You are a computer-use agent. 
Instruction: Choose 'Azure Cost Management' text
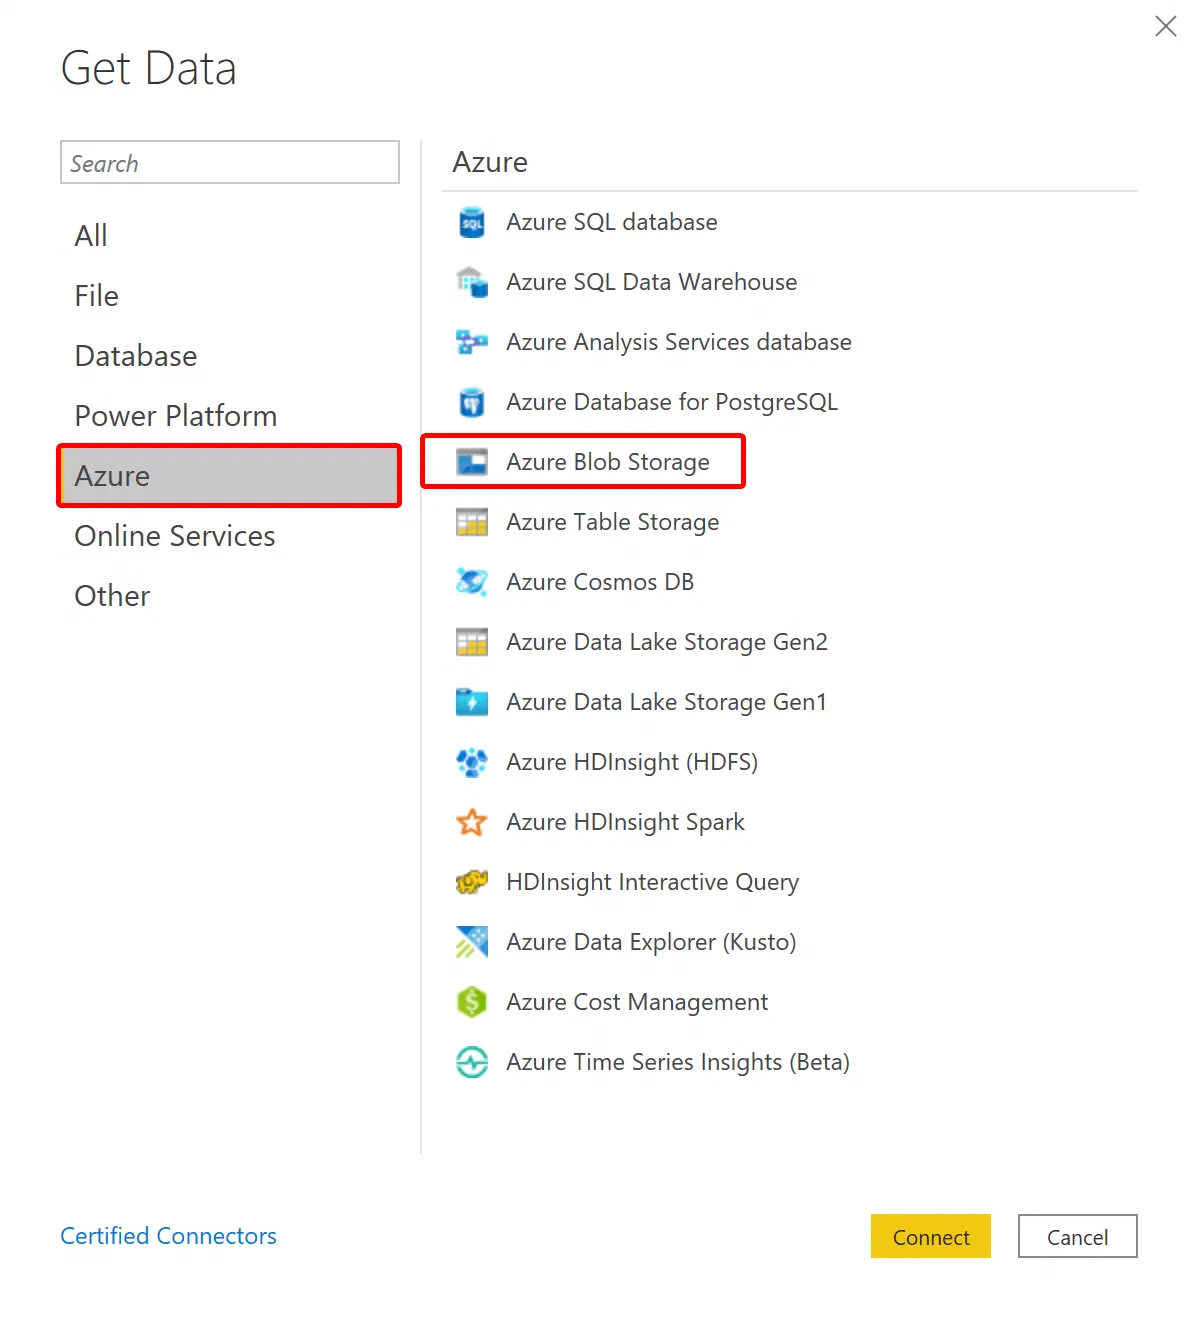point(637,1002)
